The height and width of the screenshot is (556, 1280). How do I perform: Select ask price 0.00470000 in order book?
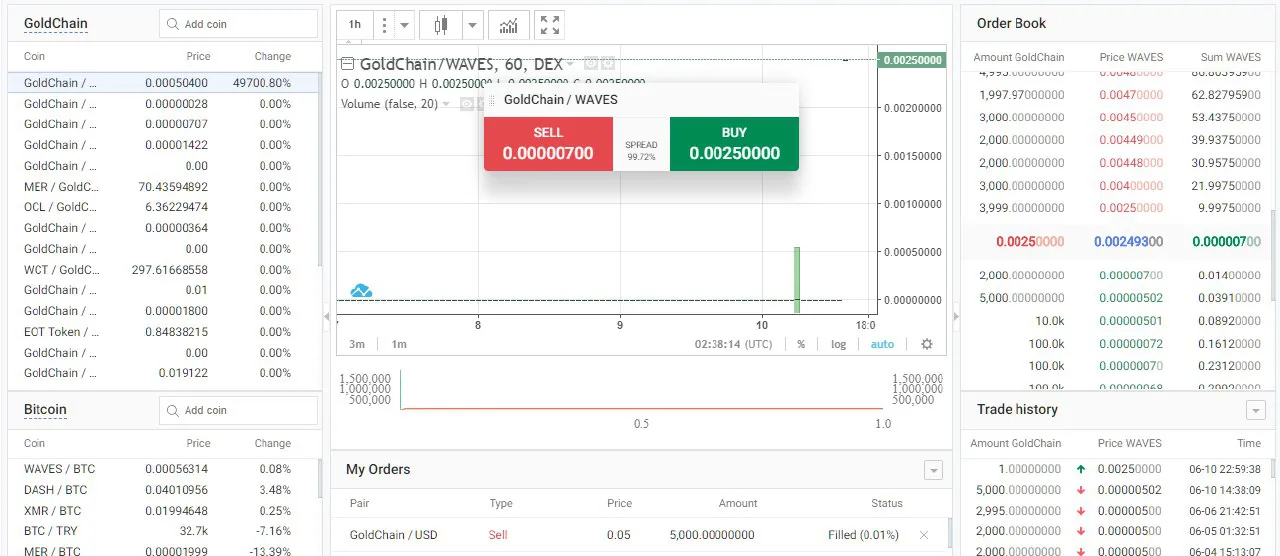1131,94
